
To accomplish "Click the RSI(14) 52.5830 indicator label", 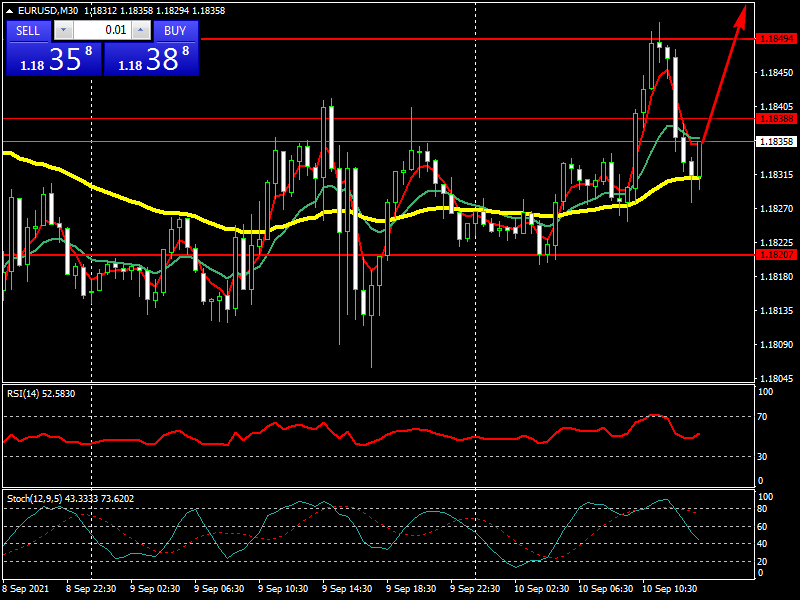I will (x=41, y=394).
